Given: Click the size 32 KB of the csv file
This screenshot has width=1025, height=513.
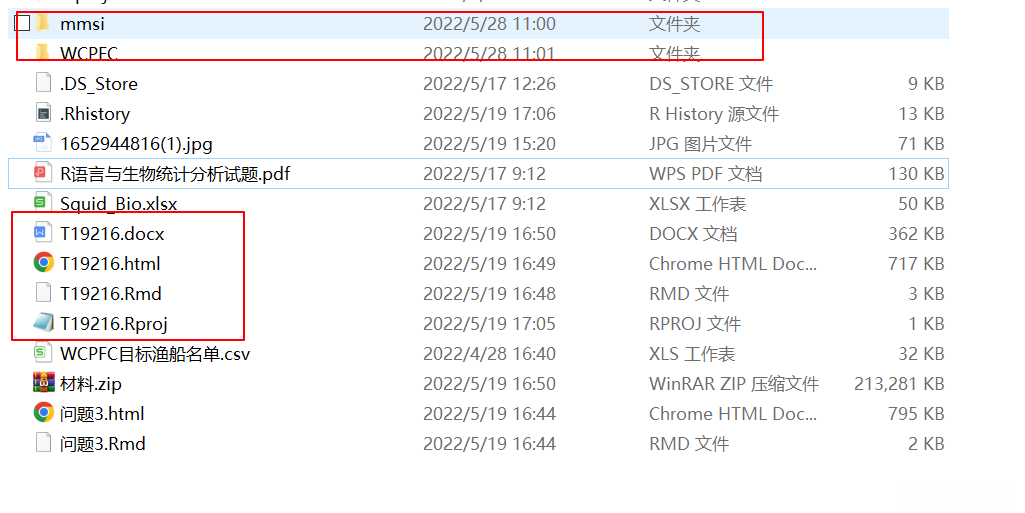Looking at the screenshot, I should [x=921, y=354].
